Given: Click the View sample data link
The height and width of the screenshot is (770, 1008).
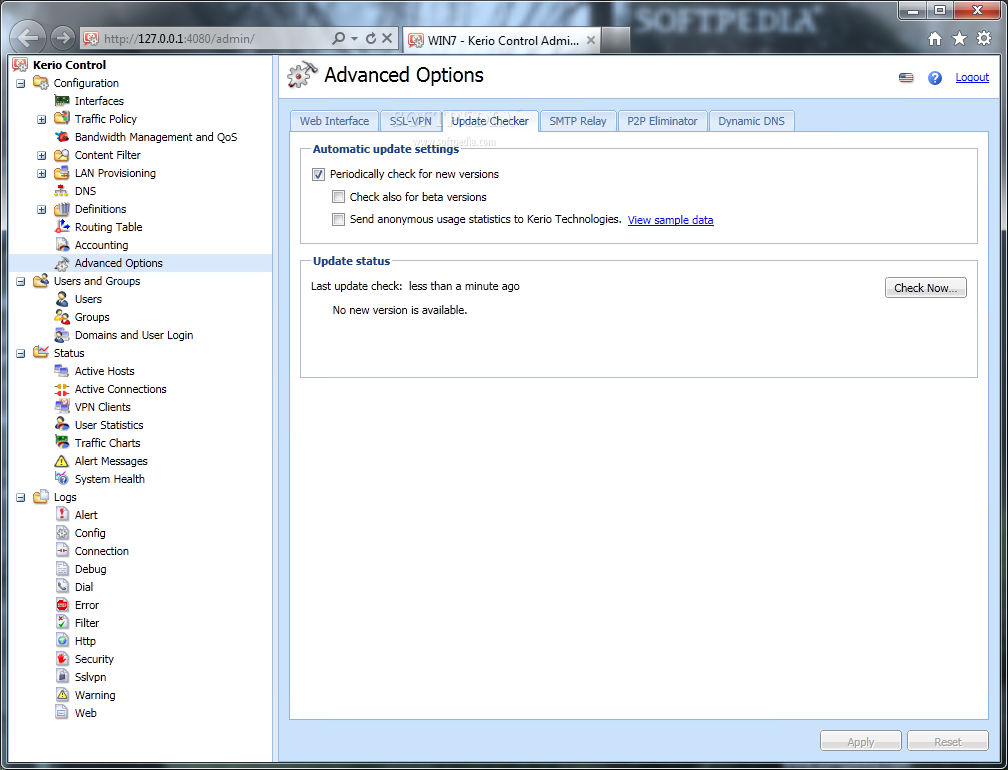Looking at the screenshot, I should [670, 220].
